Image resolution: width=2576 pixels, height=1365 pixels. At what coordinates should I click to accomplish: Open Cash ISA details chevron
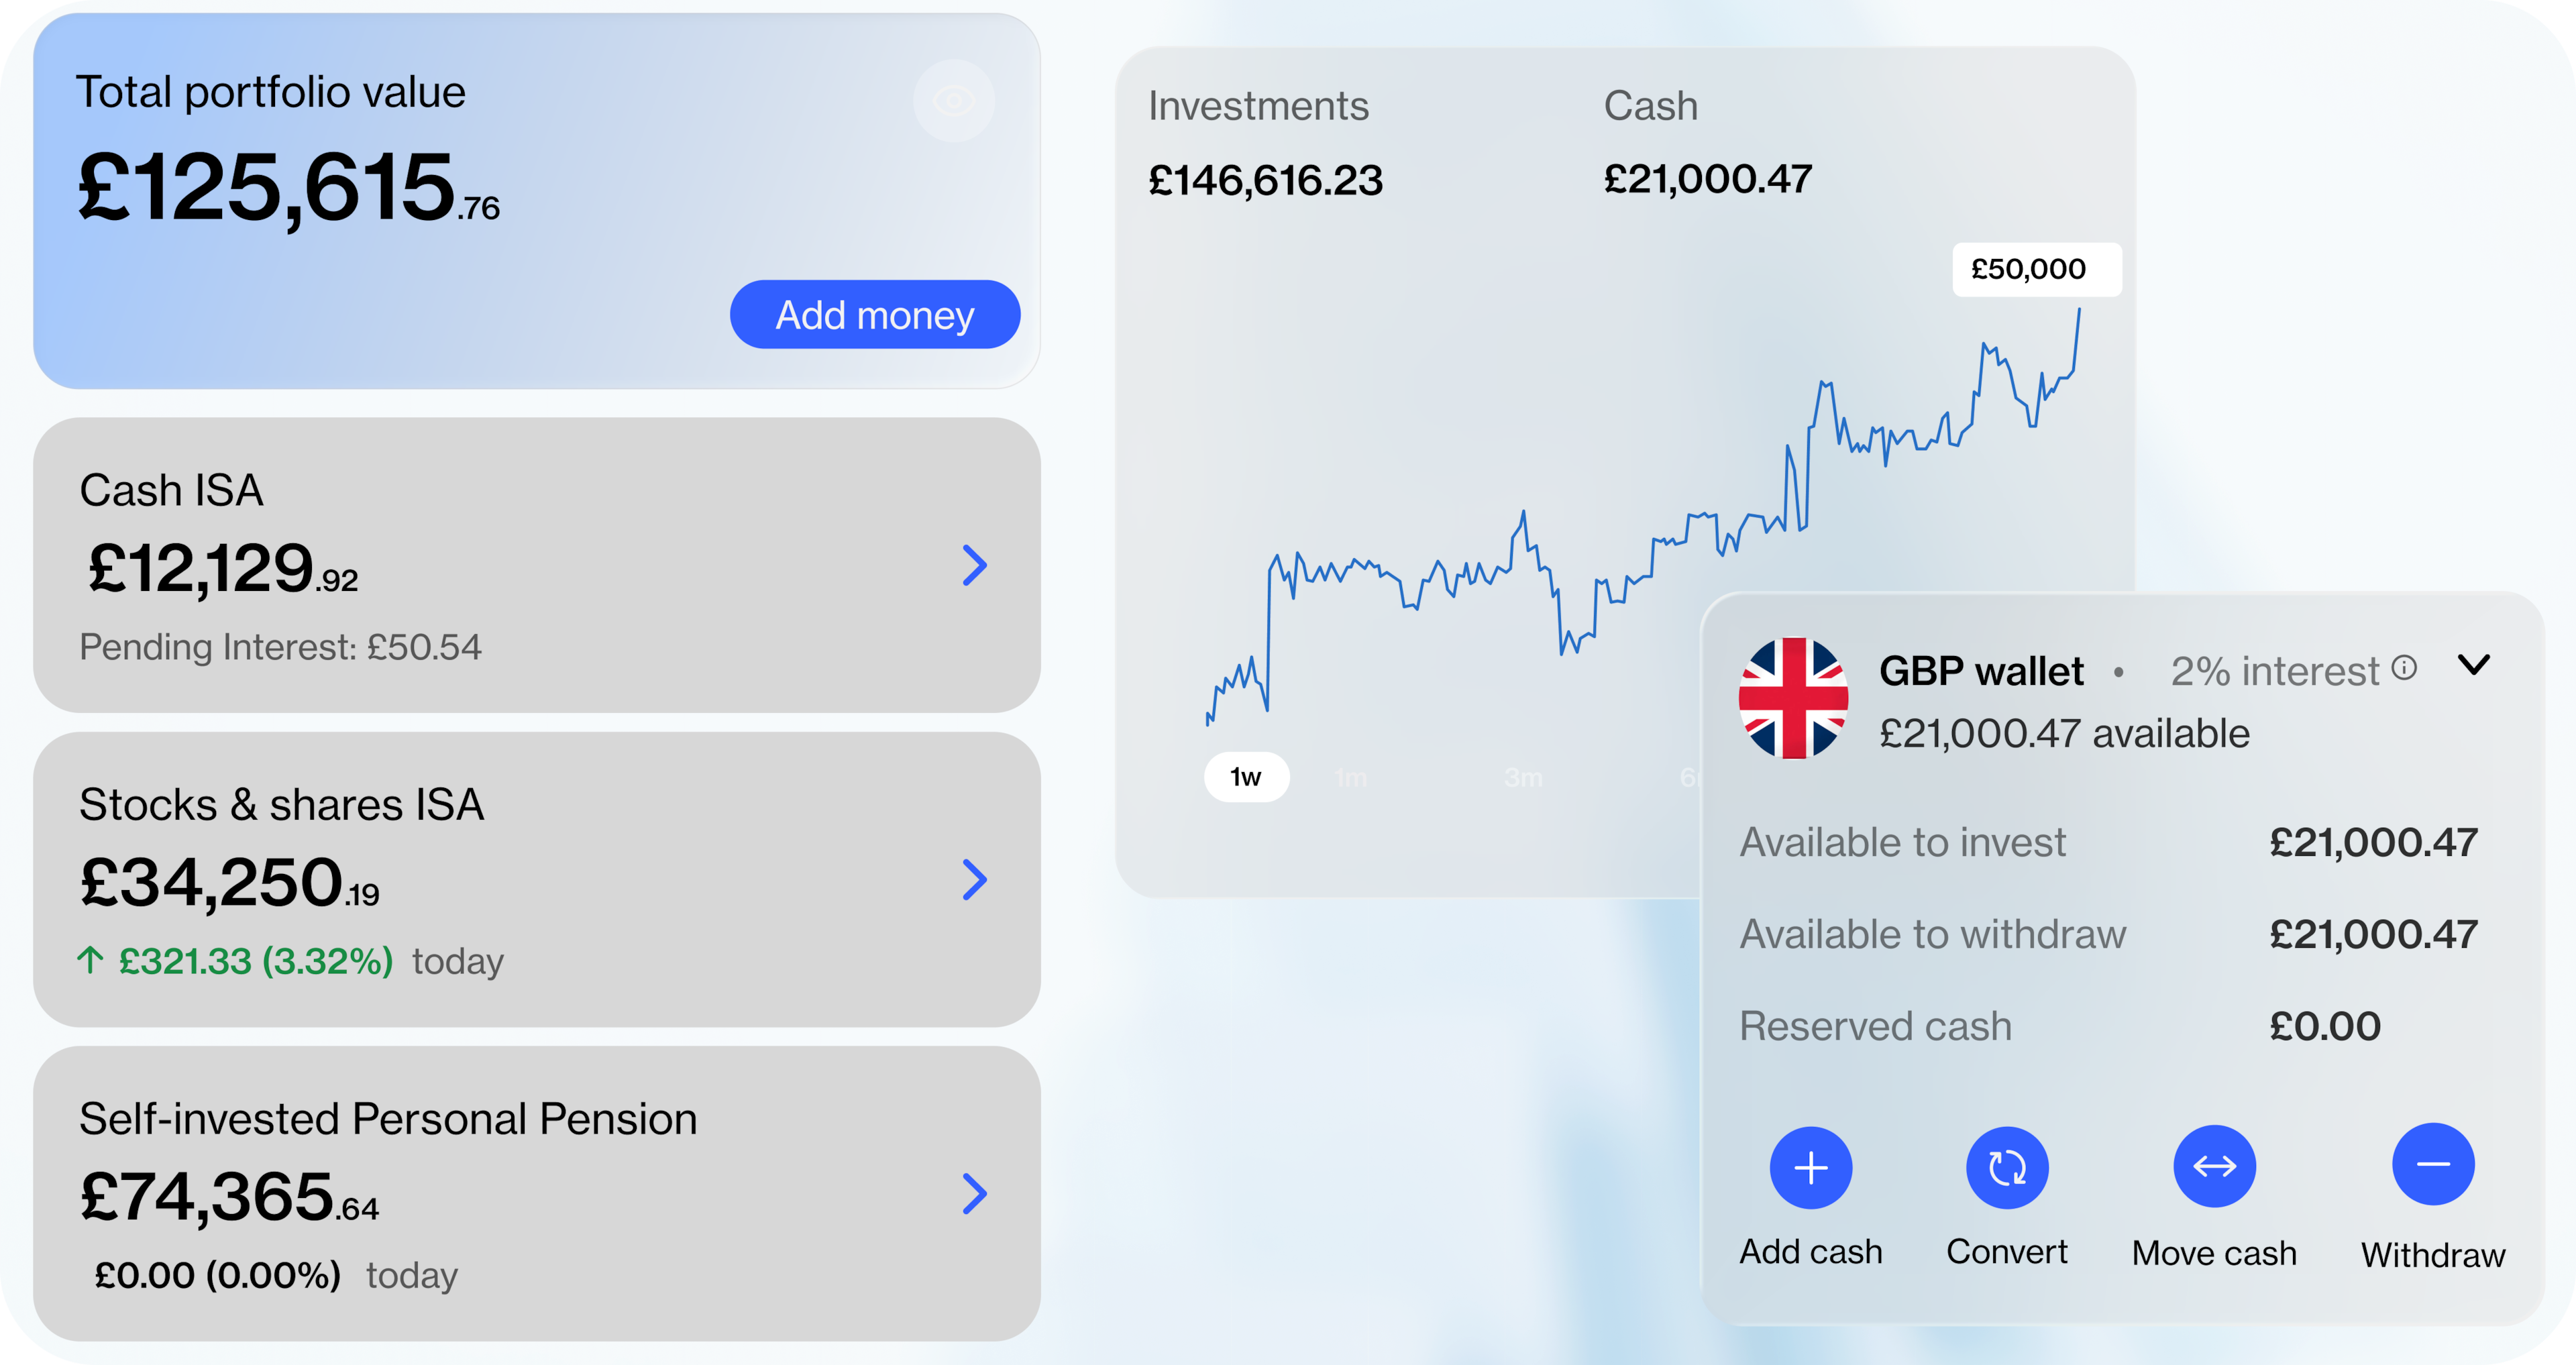[974, 565]
